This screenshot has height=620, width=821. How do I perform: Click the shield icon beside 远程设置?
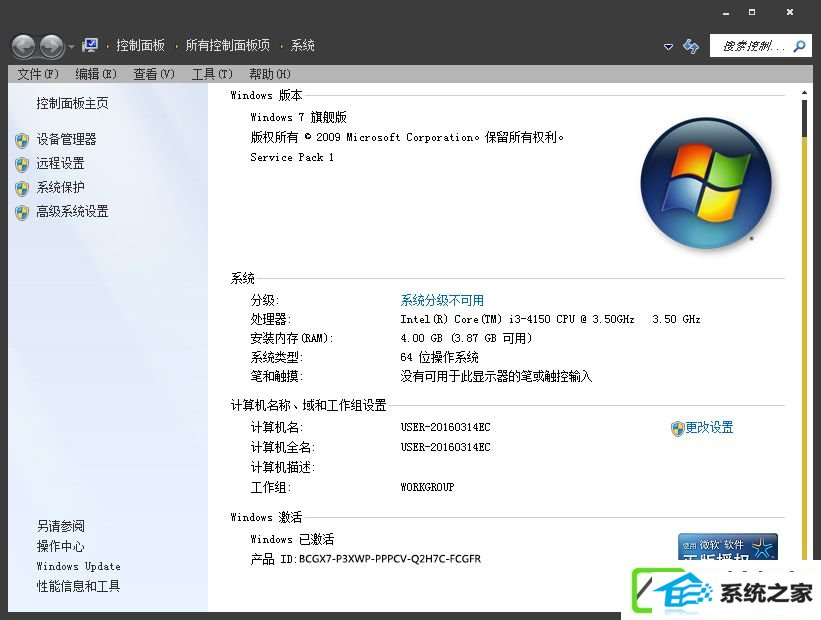point(22,165)
